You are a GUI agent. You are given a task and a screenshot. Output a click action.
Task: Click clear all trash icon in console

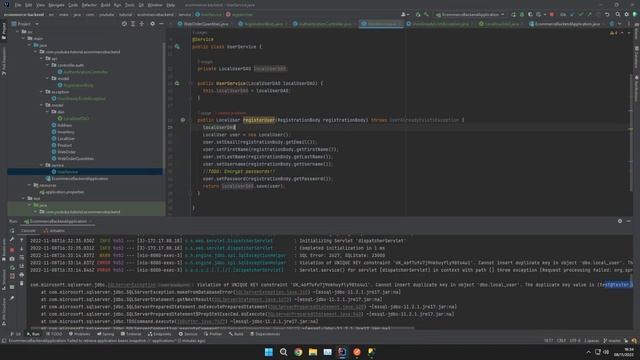[x=22, y=283]
